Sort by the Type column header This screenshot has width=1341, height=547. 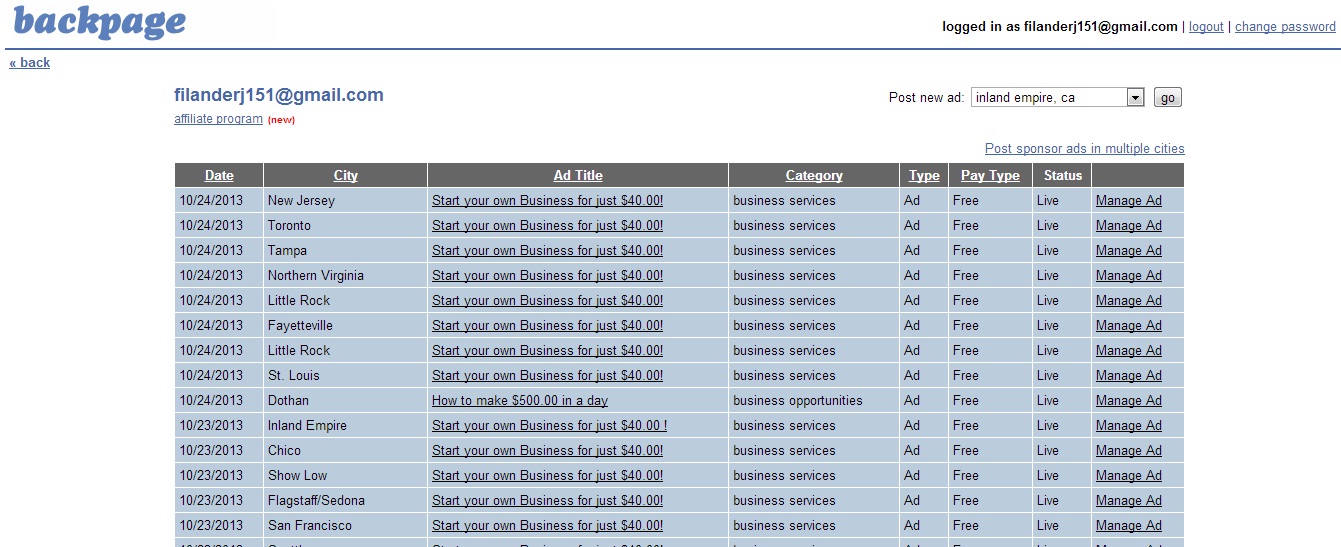coord(924,175)
